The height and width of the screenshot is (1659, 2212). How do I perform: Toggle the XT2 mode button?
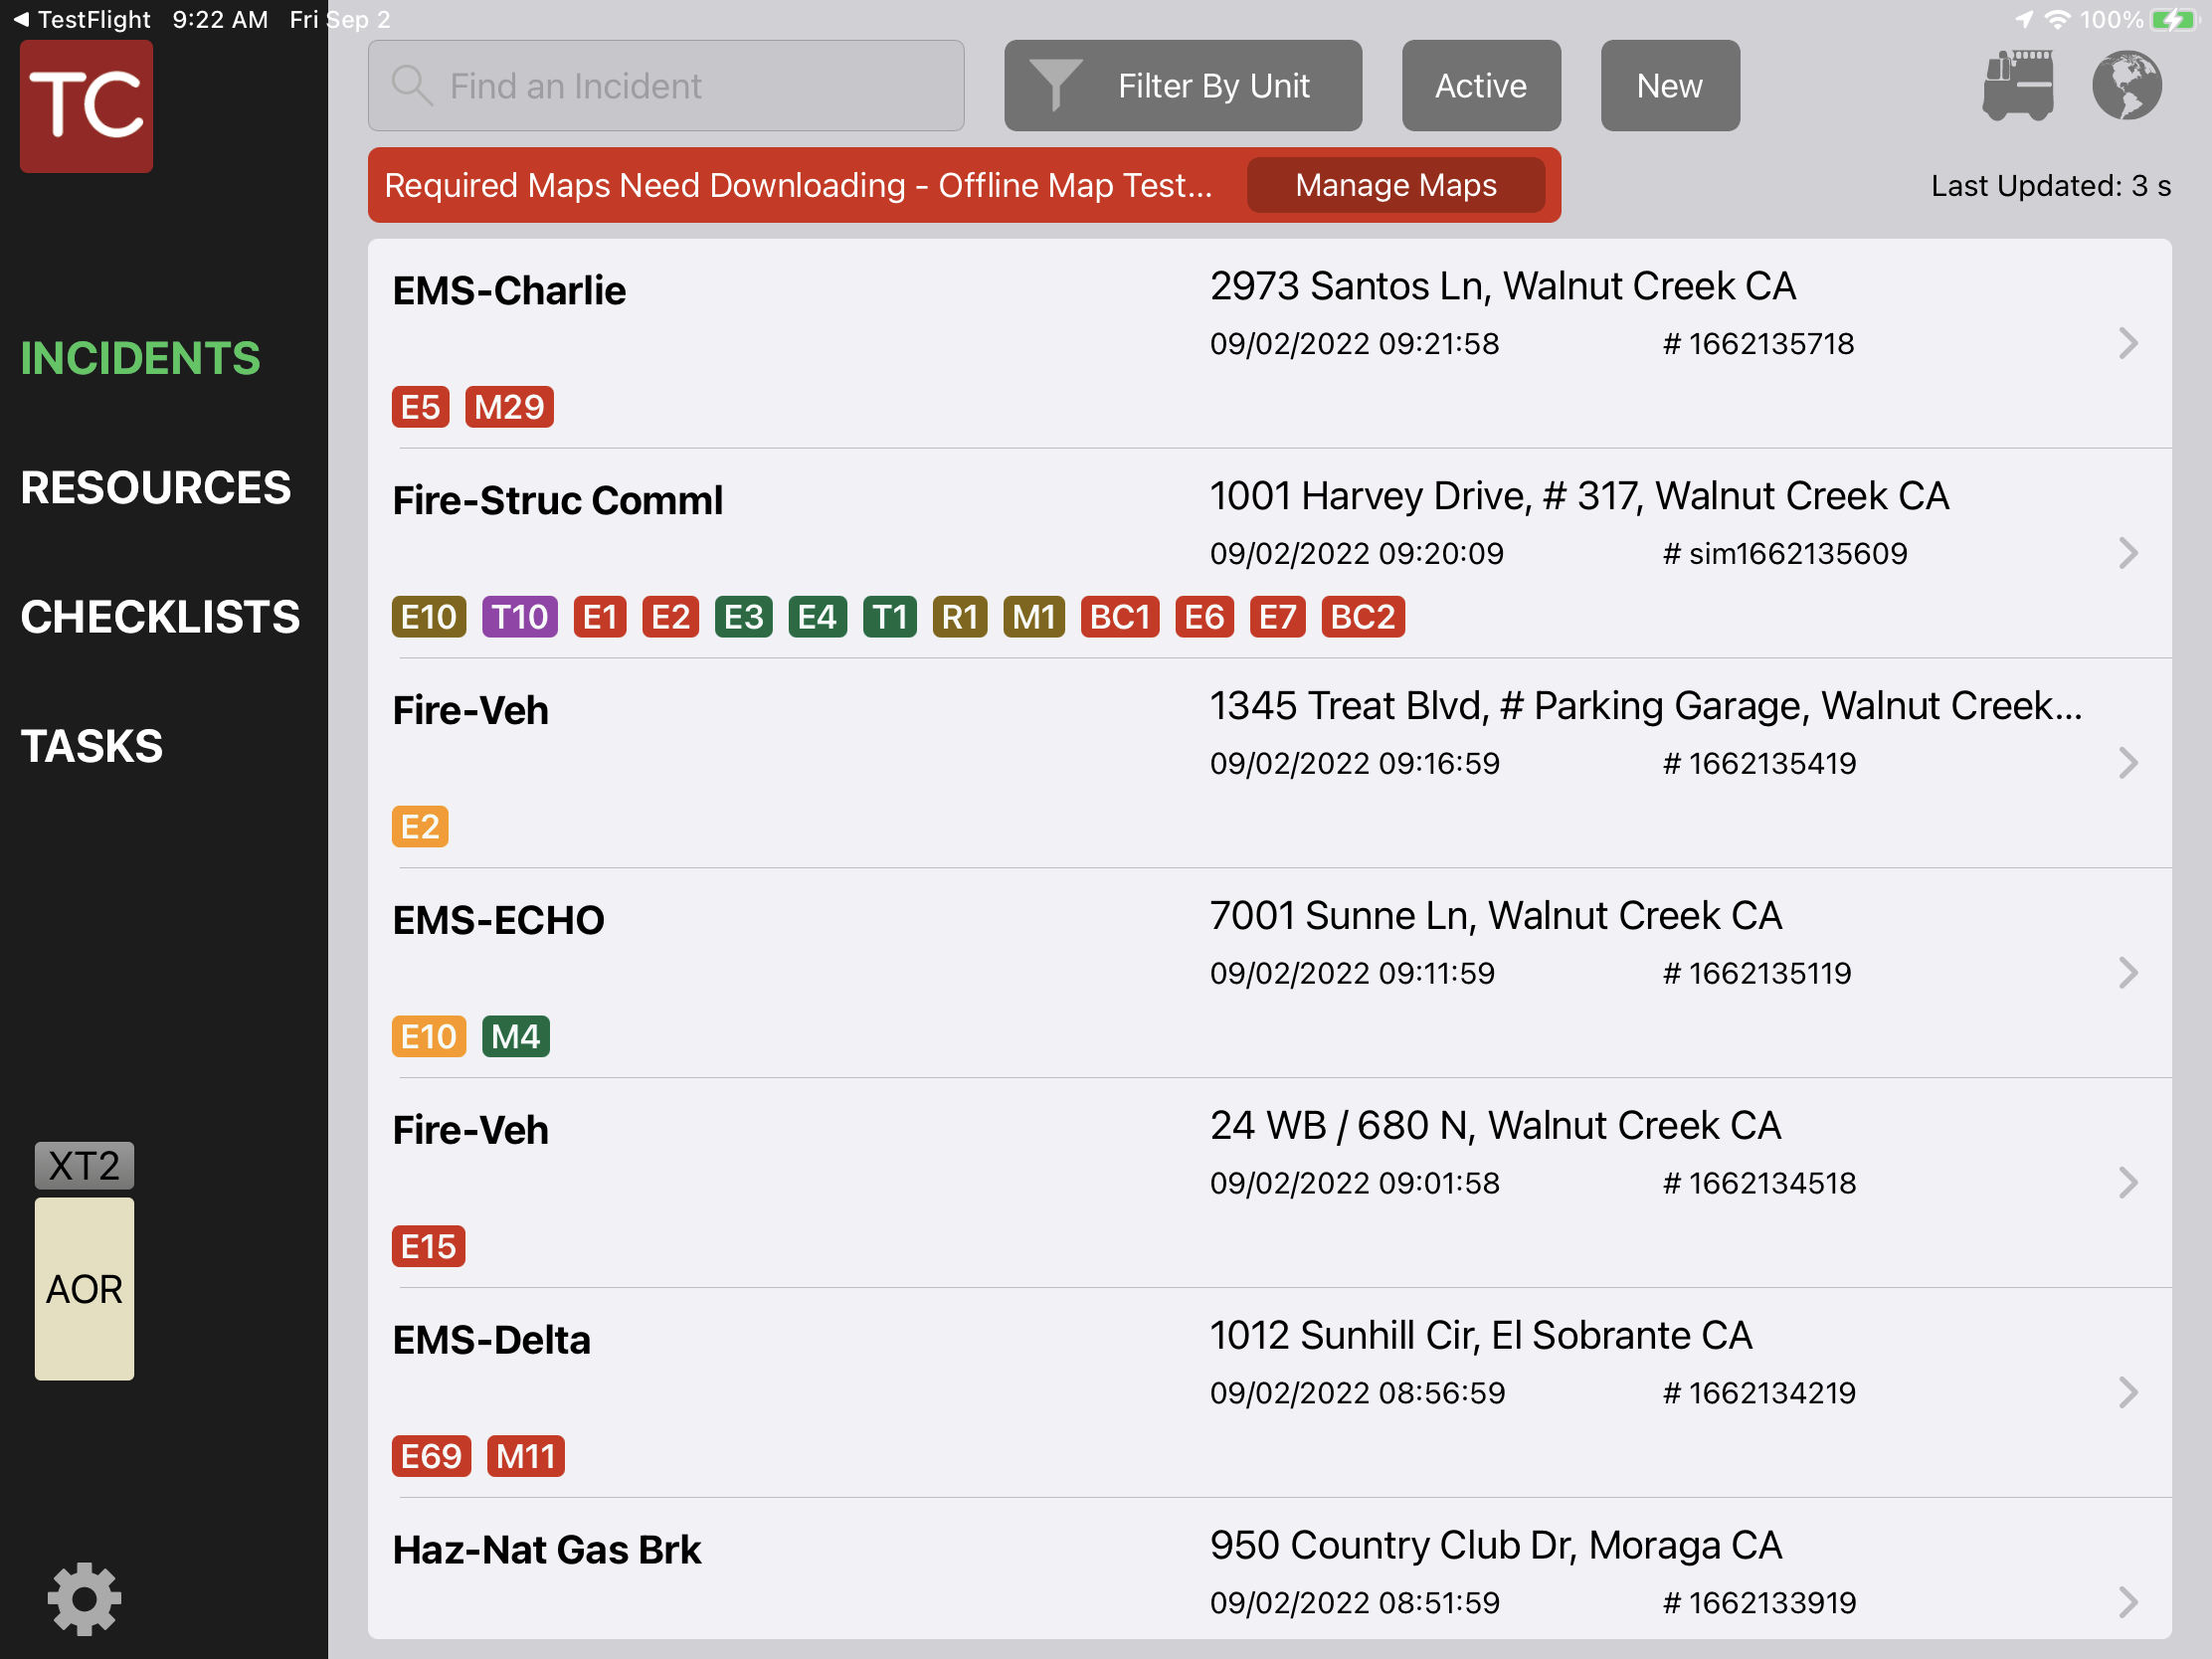pyautogui.click(x=83, y=1164)
